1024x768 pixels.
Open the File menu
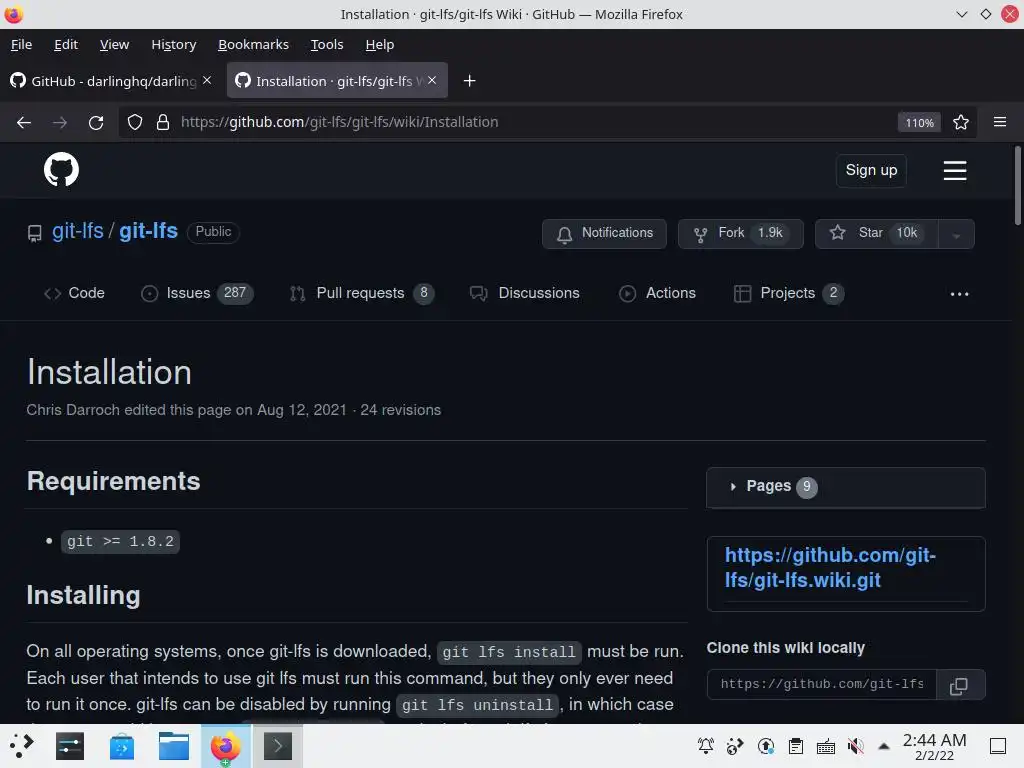[x=22, y=44]
